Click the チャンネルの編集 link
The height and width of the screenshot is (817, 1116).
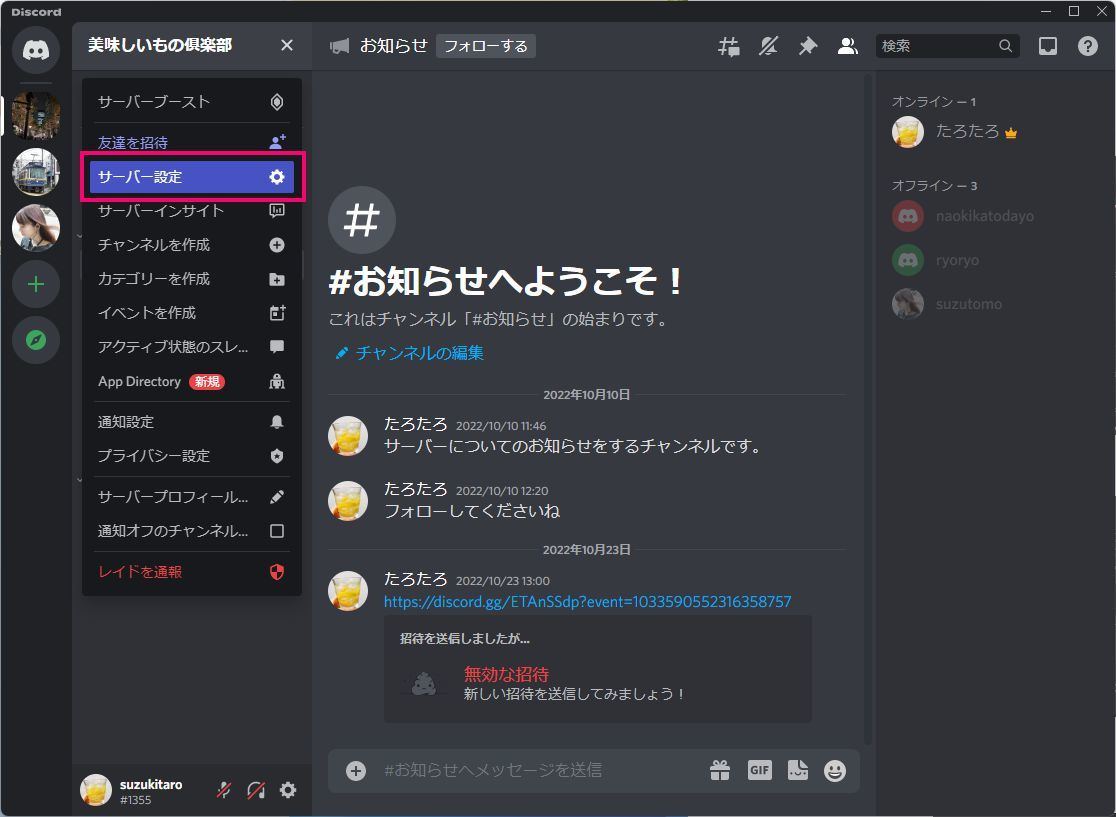[x=419, y=353]
